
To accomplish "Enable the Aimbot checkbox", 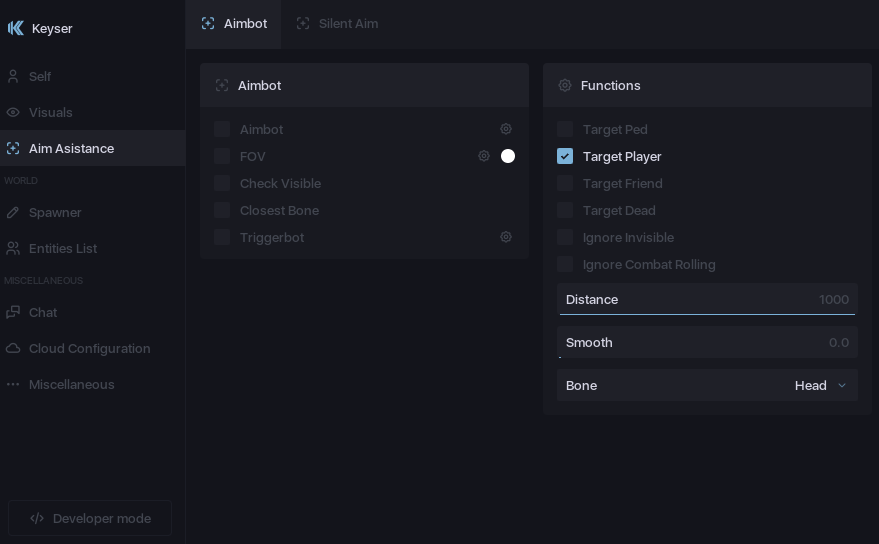I will (x=222, y=129).
